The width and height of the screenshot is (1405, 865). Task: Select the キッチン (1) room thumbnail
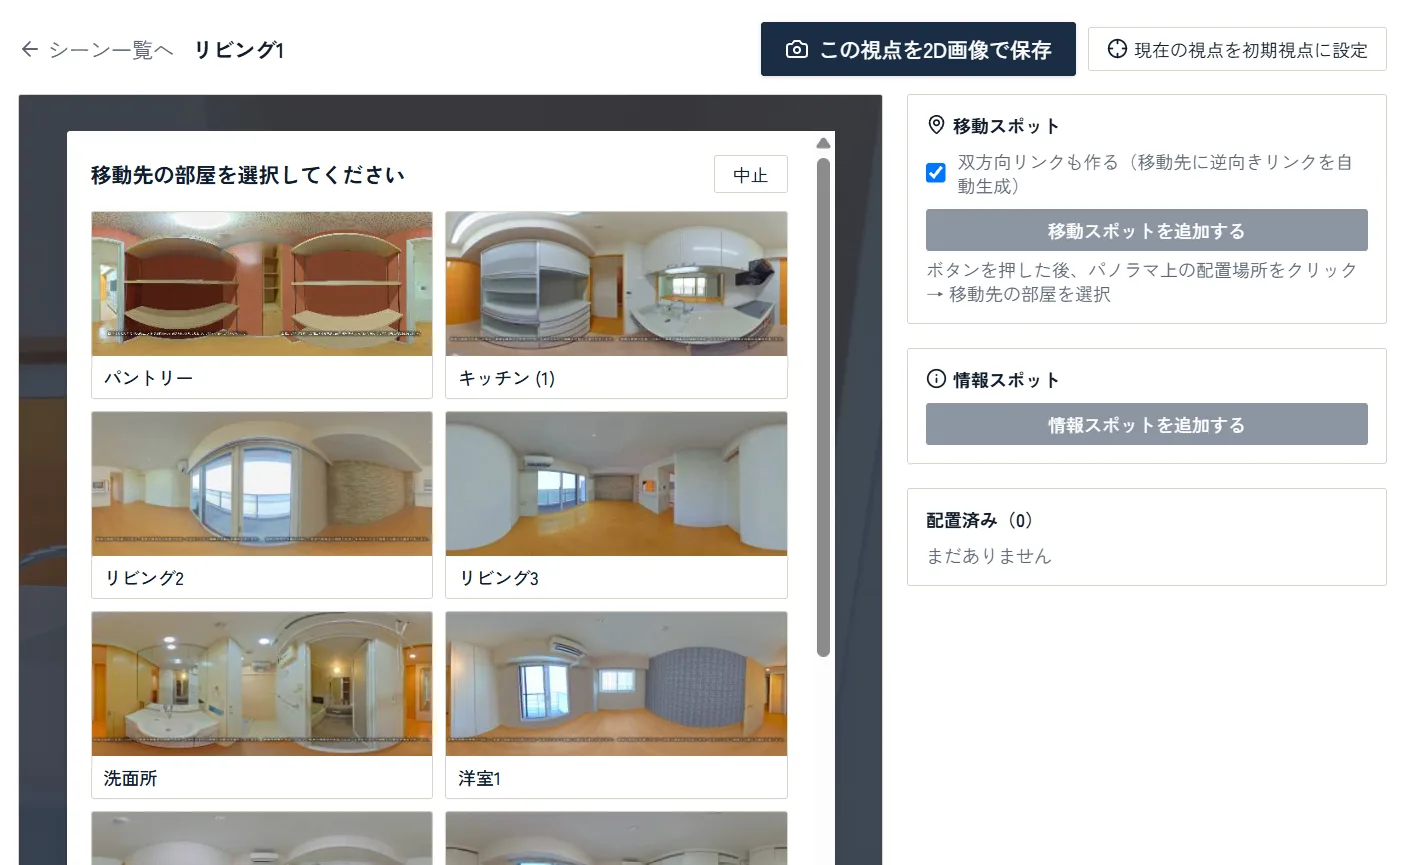tap(616, 284)
